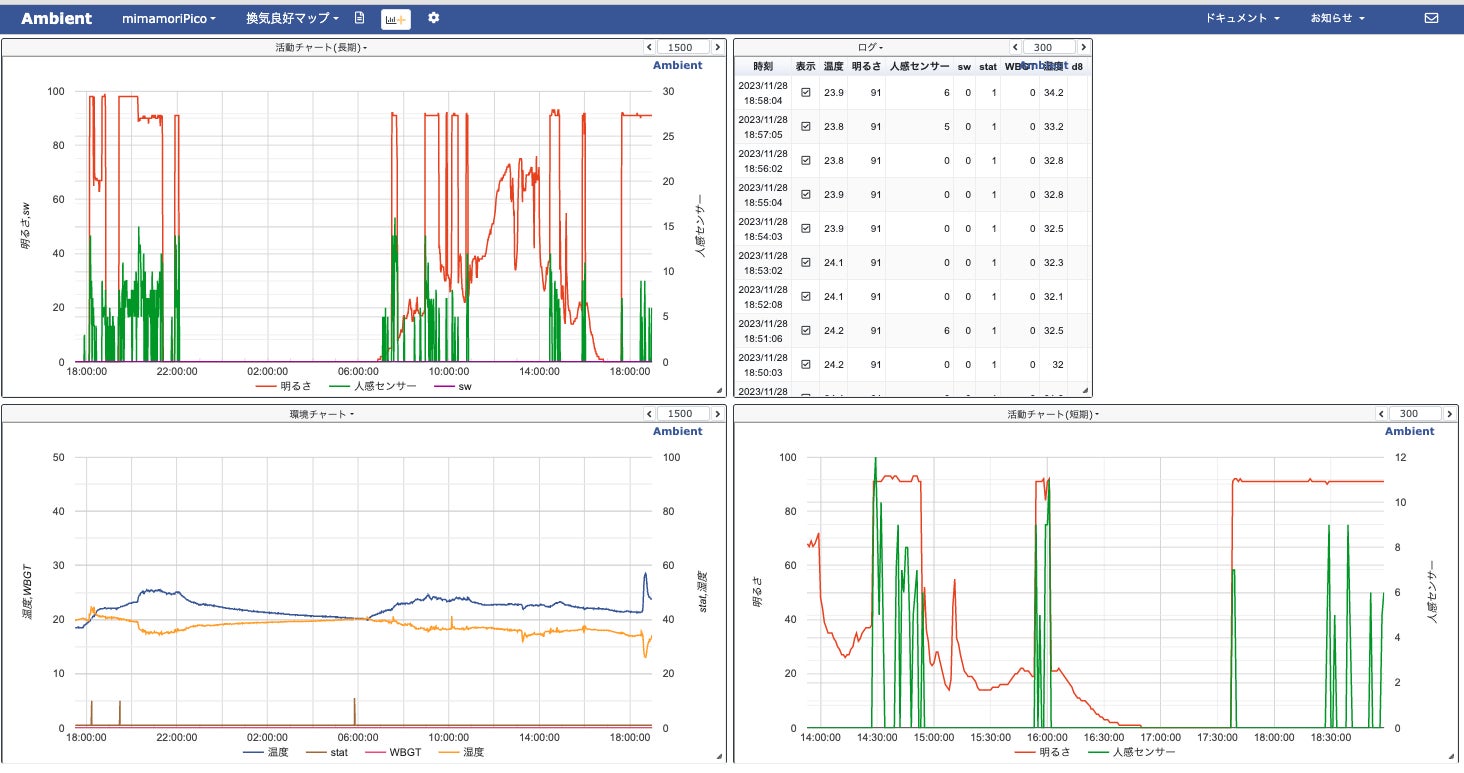
Task: Click the 1500 data count field in 環境チャート
Action: (680, 414)
